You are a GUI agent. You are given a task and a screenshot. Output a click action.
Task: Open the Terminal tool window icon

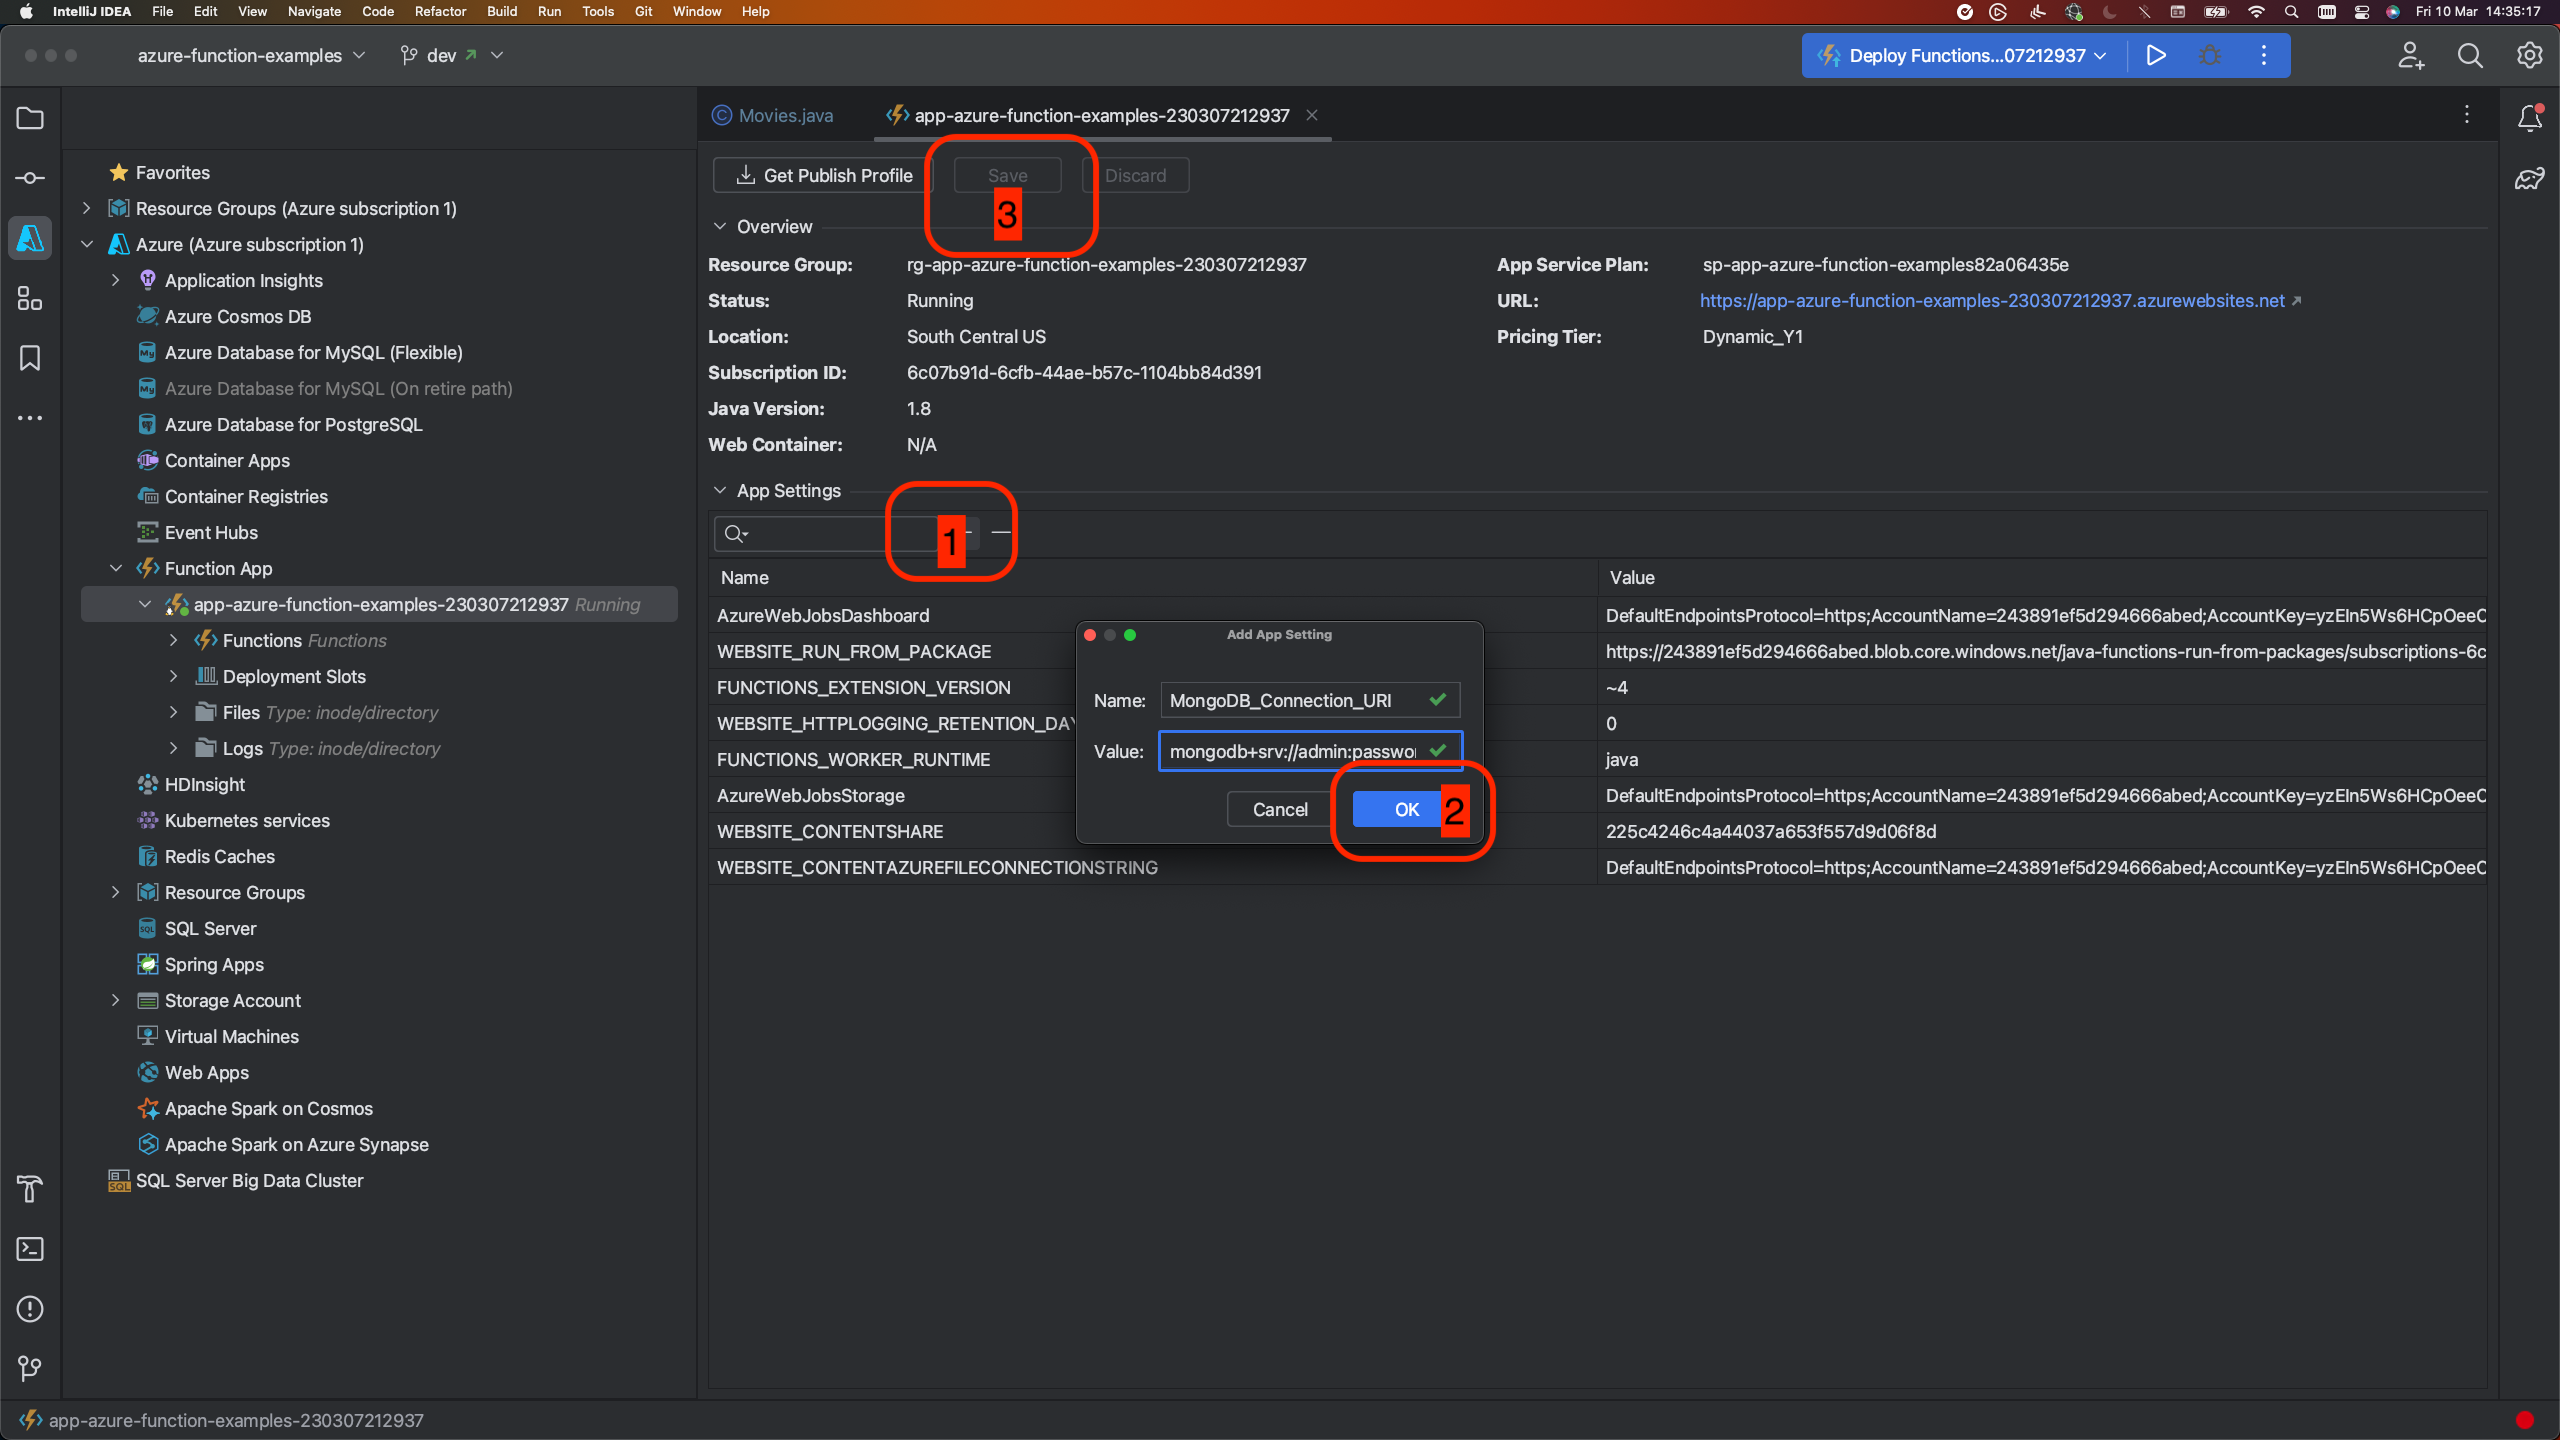click(x=30, y=1249)
